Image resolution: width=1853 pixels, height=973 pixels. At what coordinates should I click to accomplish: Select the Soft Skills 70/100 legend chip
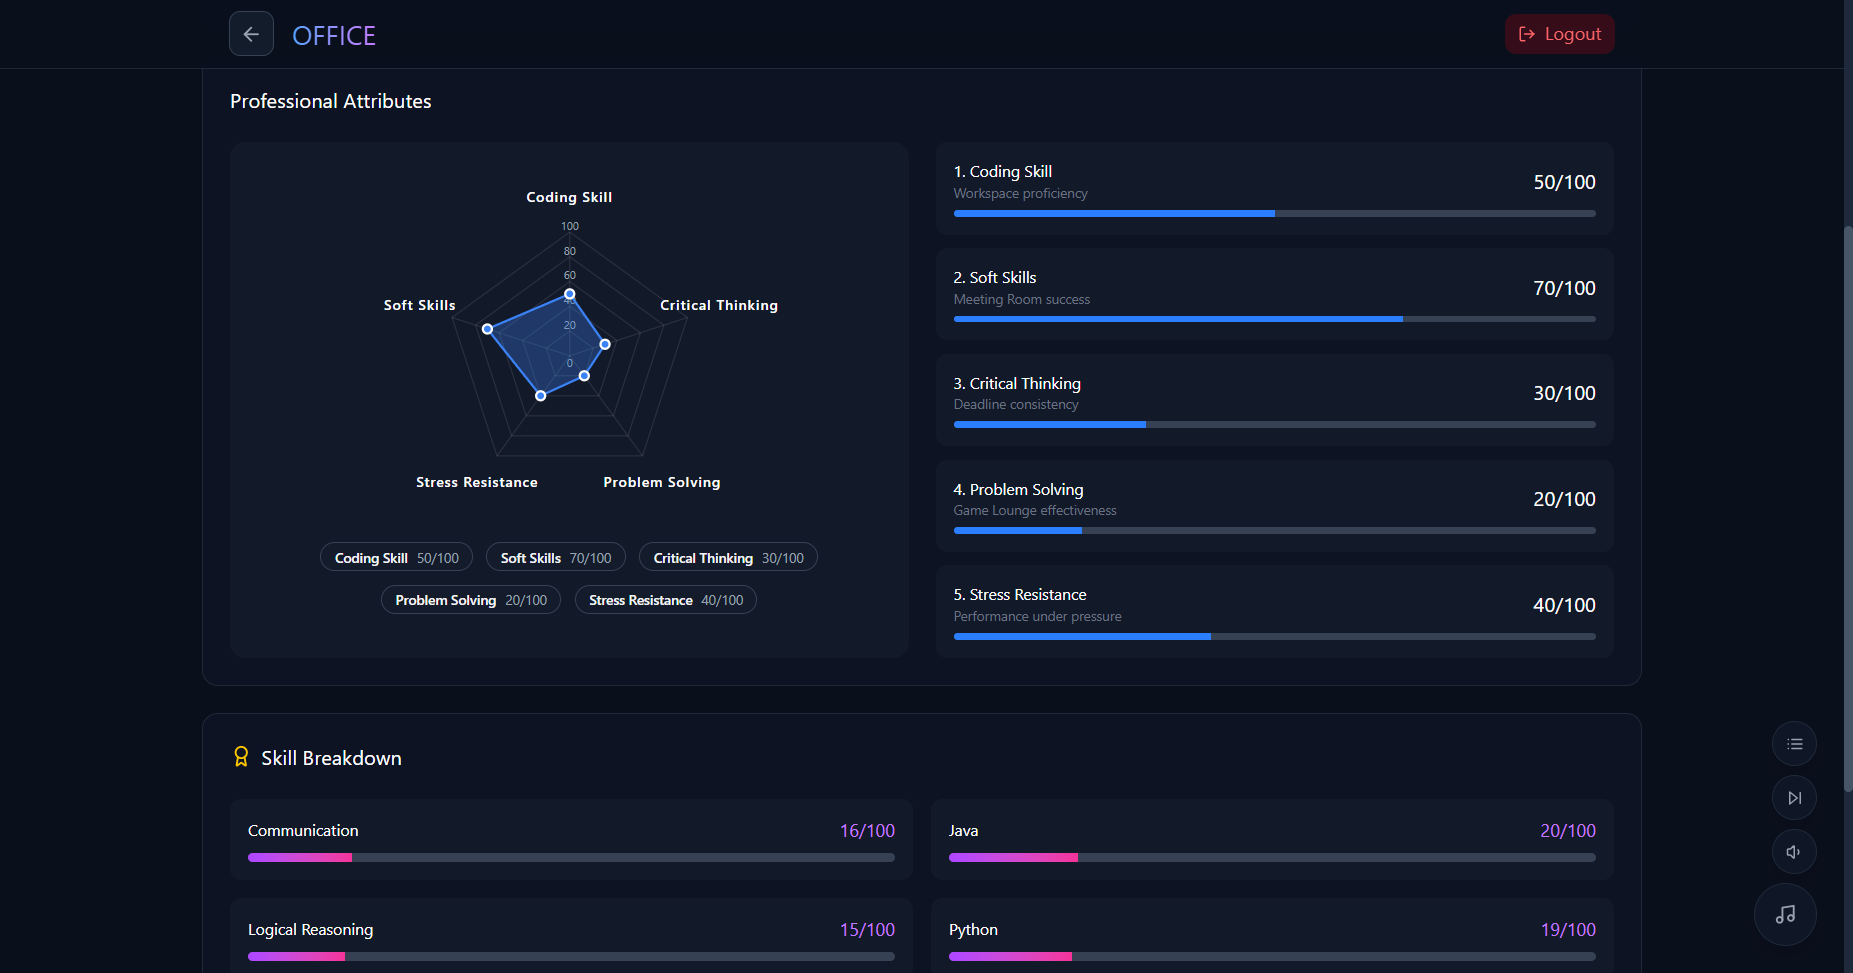[x=556, y=558]
